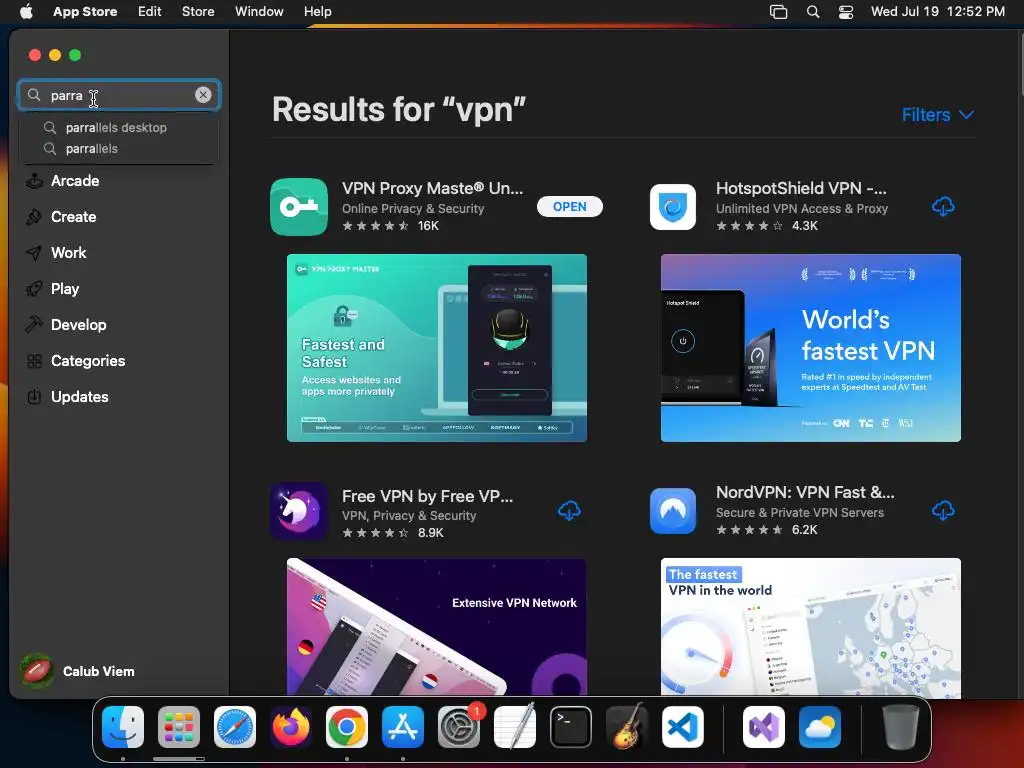Open the VPN Proxy Master app
The height and width of the screenshot is (768, 1024).
(569, 206)
